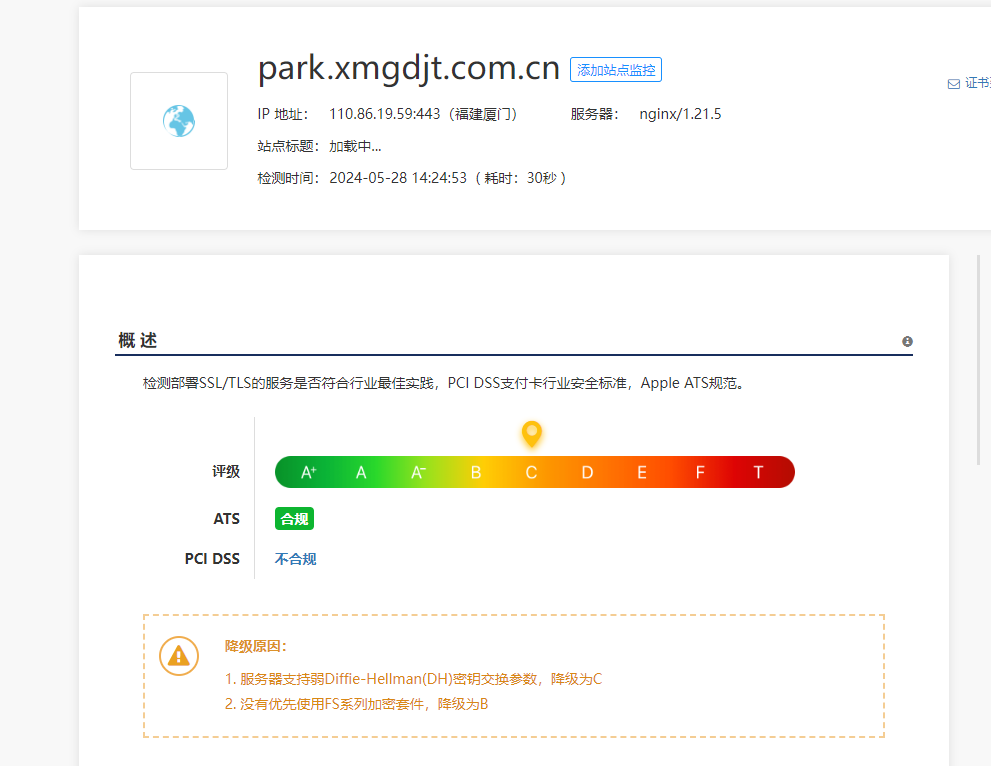Click the 概述 section heading
Screen dimensions: 991x766
(138, 340)
